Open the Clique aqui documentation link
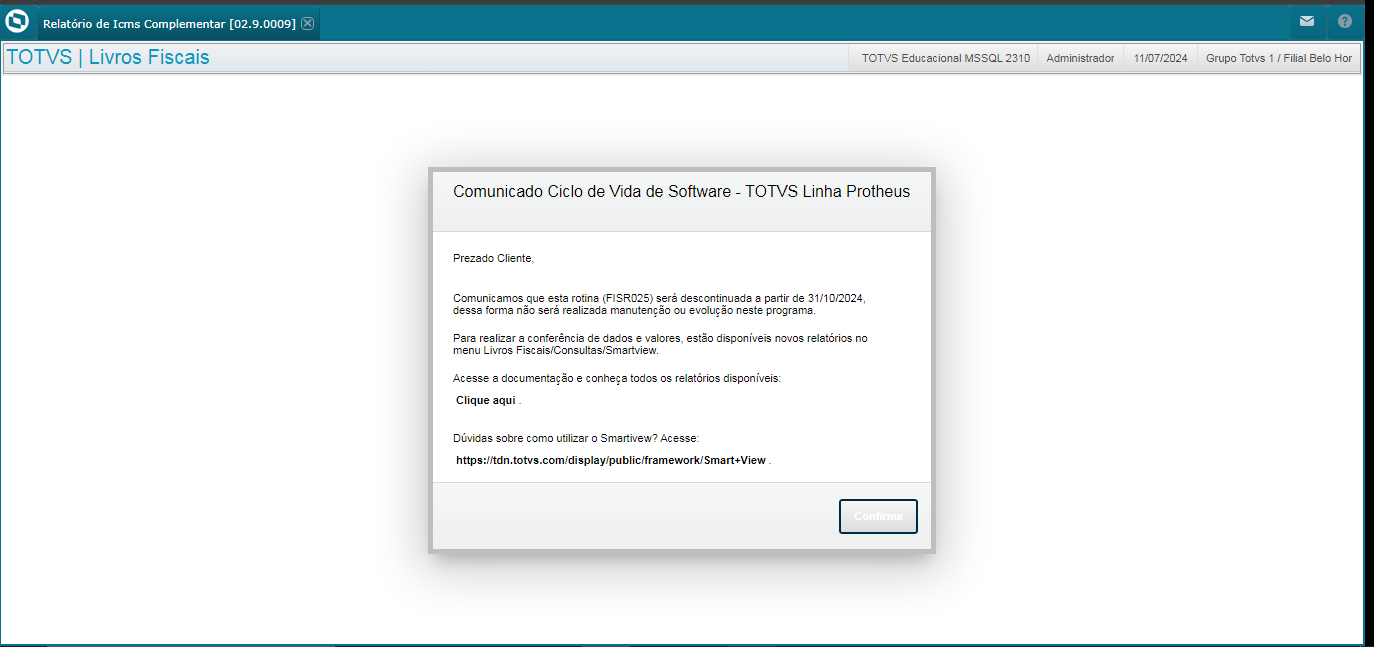The height and width of the screenshot is (647, 1374). point(486,400)
